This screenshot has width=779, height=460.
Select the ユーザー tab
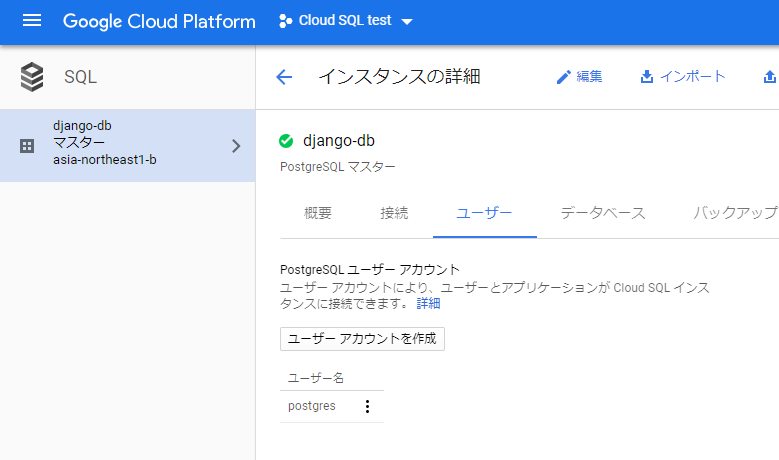484,213
